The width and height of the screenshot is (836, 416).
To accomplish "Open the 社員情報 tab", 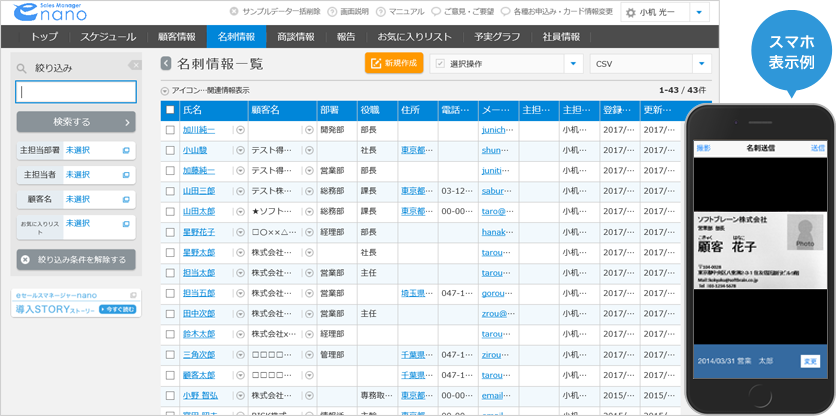I will pos(561,37).
